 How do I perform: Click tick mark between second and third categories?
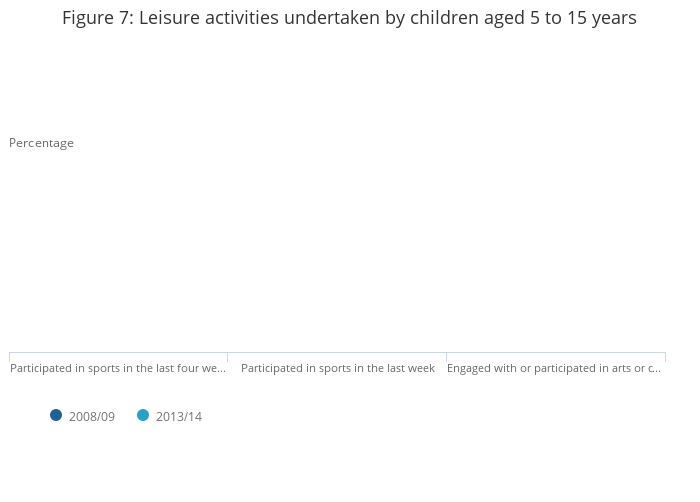click(447, 357)
